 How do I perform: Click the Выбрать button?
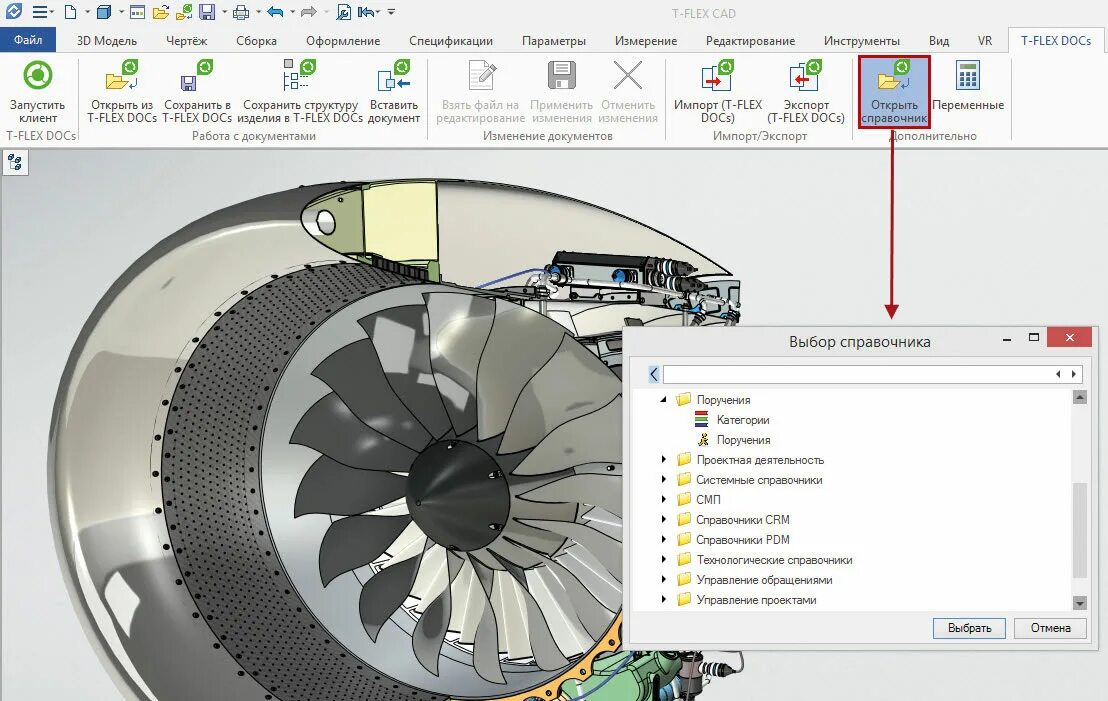click(969, 628)
